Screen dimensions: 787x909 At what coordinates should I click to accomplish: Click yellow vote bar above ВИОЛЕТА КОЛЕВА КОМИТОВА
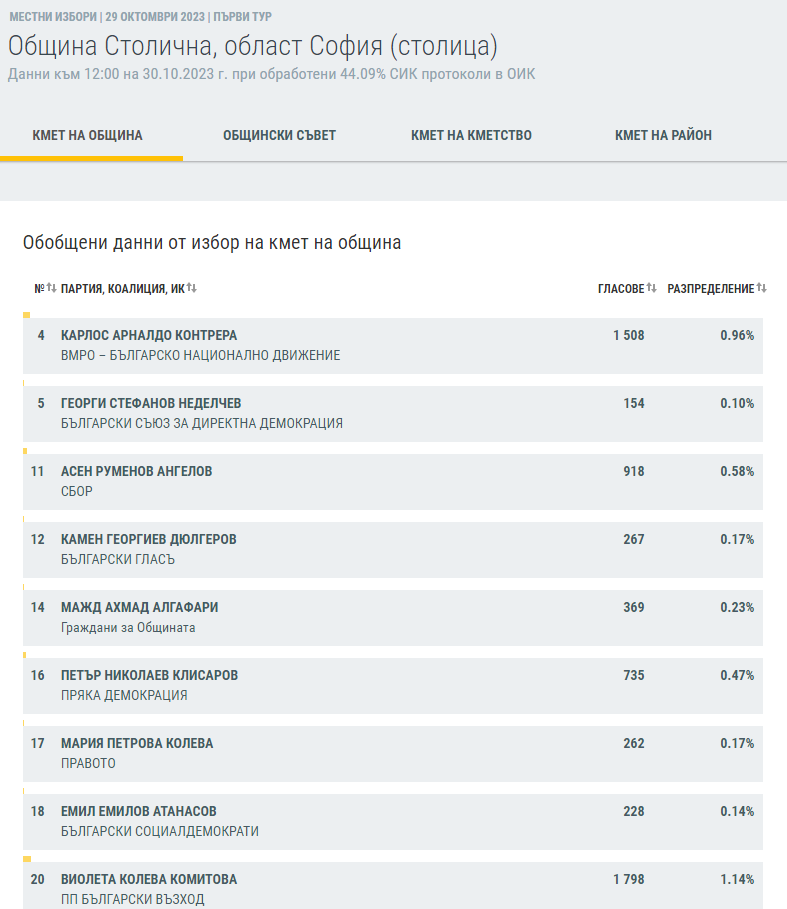27,859
